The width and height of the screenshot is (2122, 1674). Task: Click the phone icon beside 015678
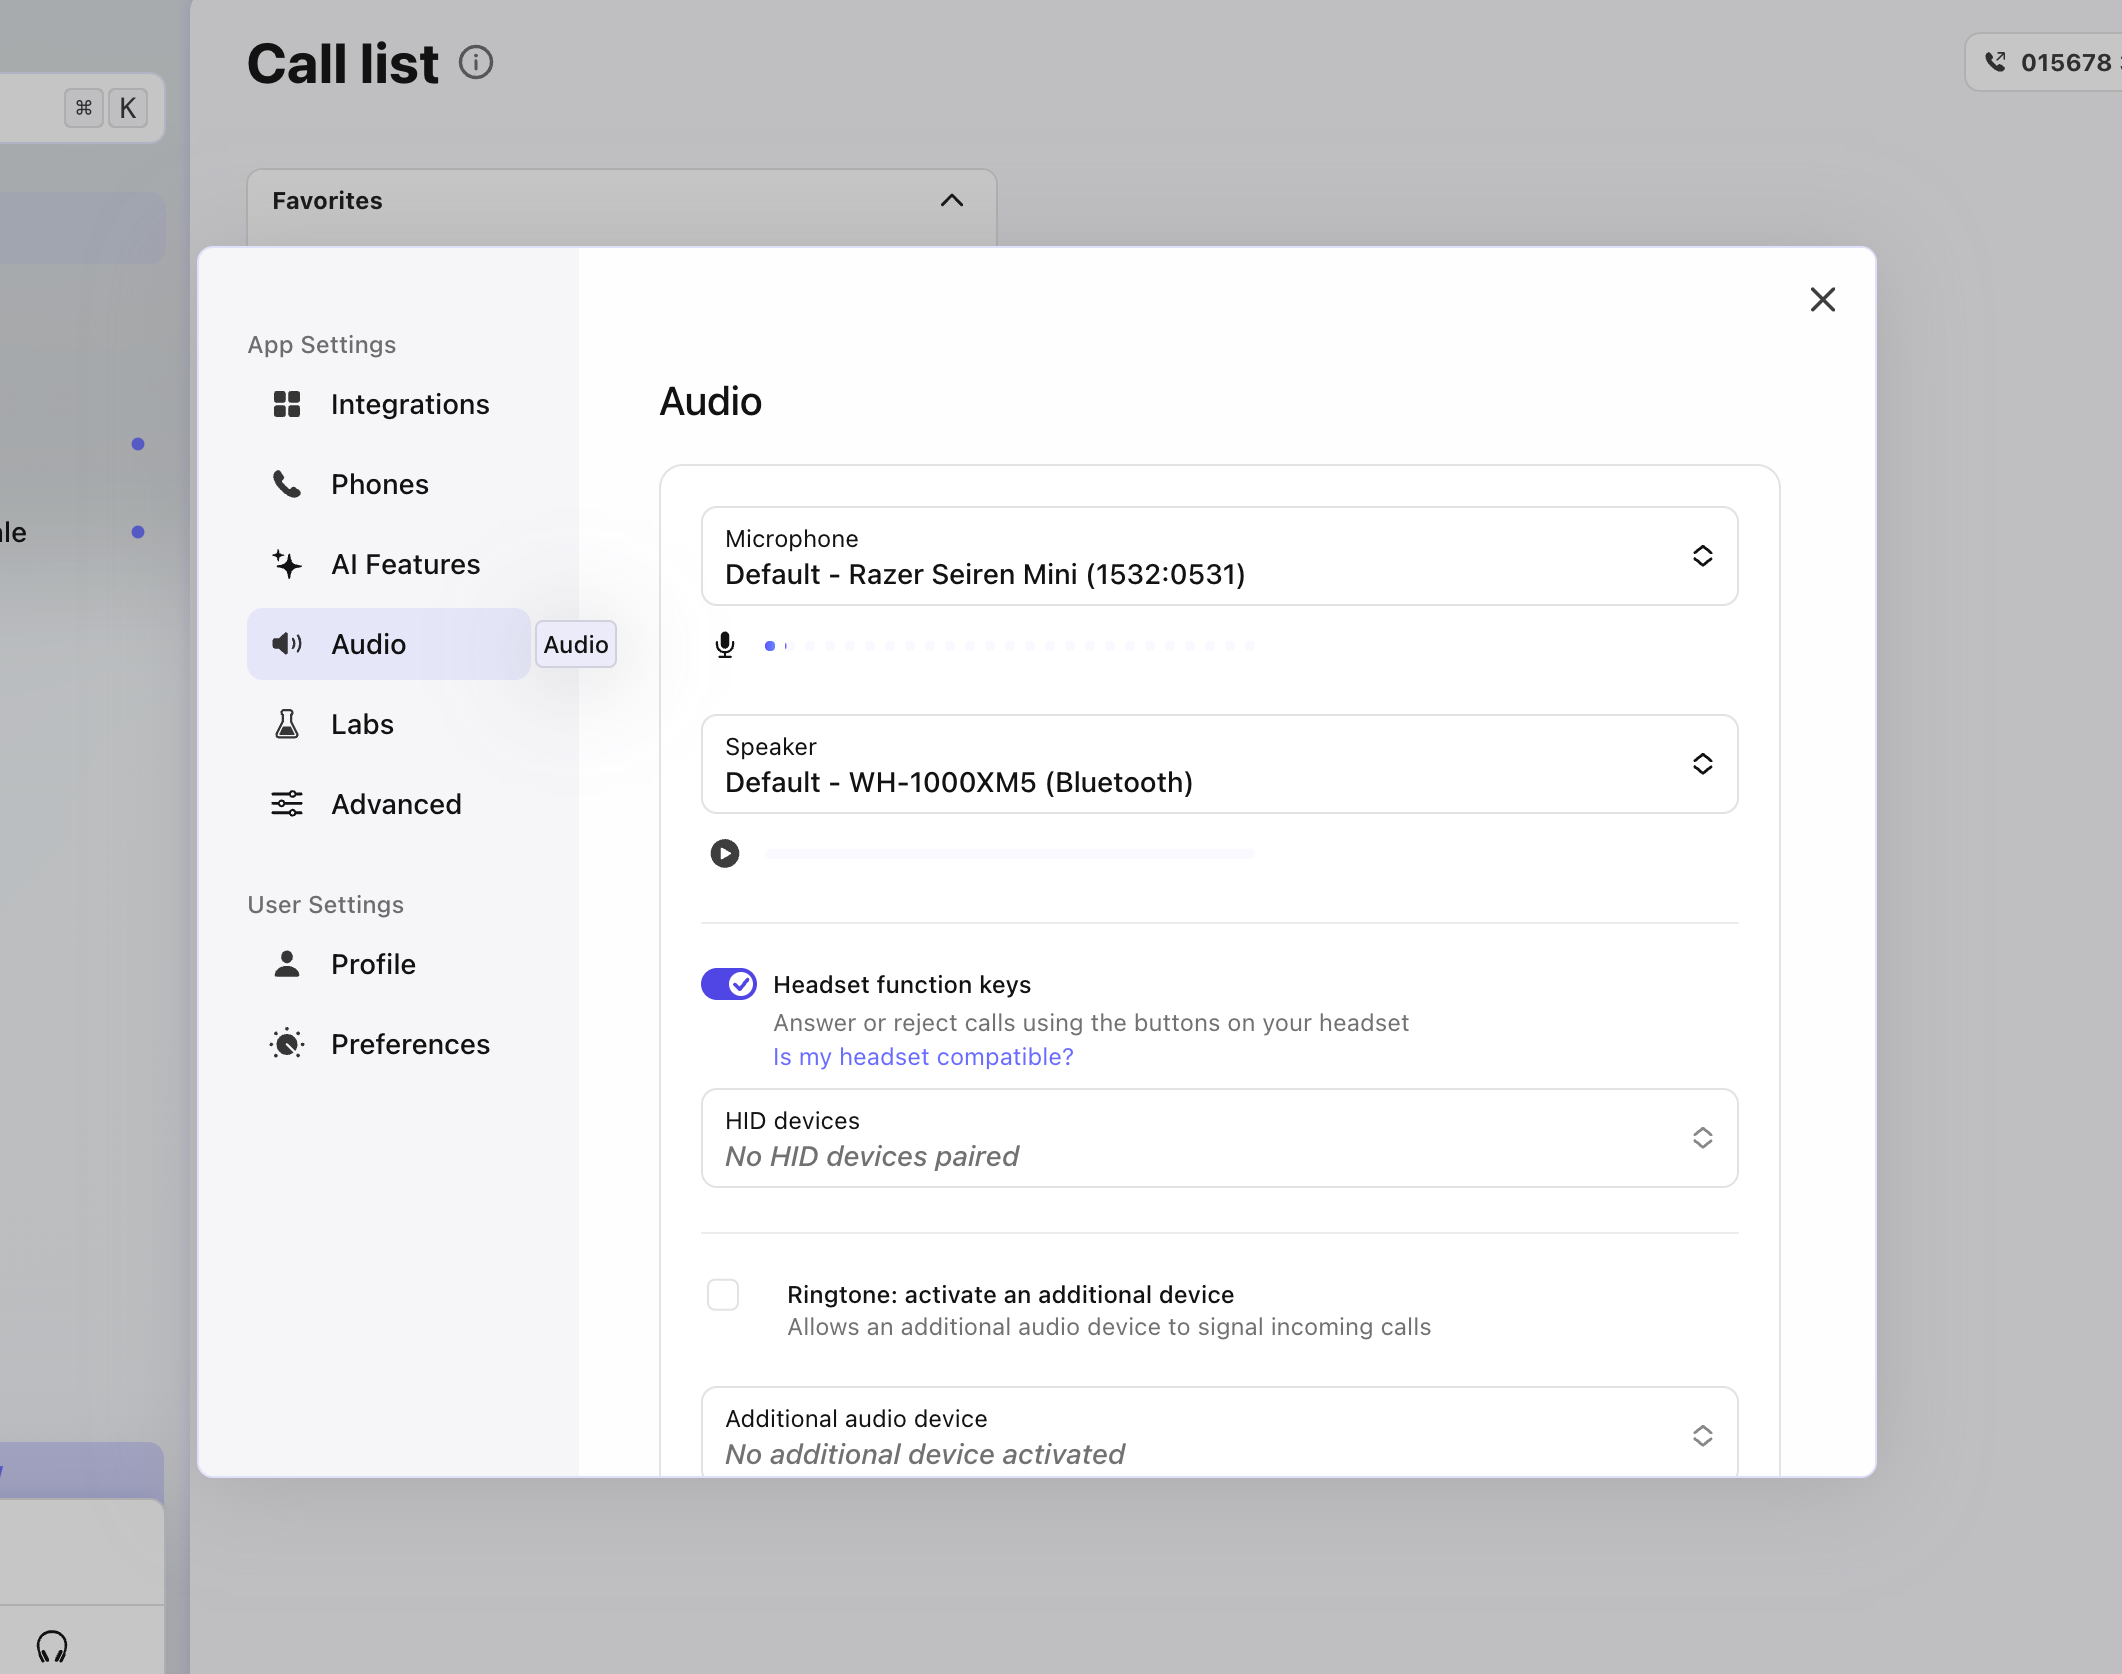[x=1995, y=62]
